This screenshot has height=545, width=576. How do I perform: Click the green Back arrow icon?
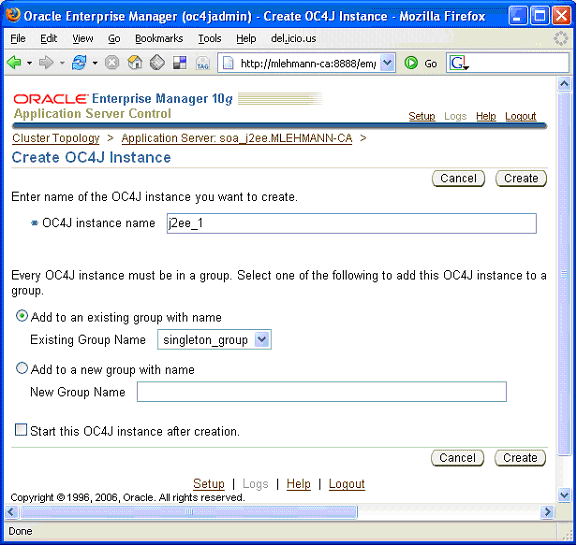[14, 63]
